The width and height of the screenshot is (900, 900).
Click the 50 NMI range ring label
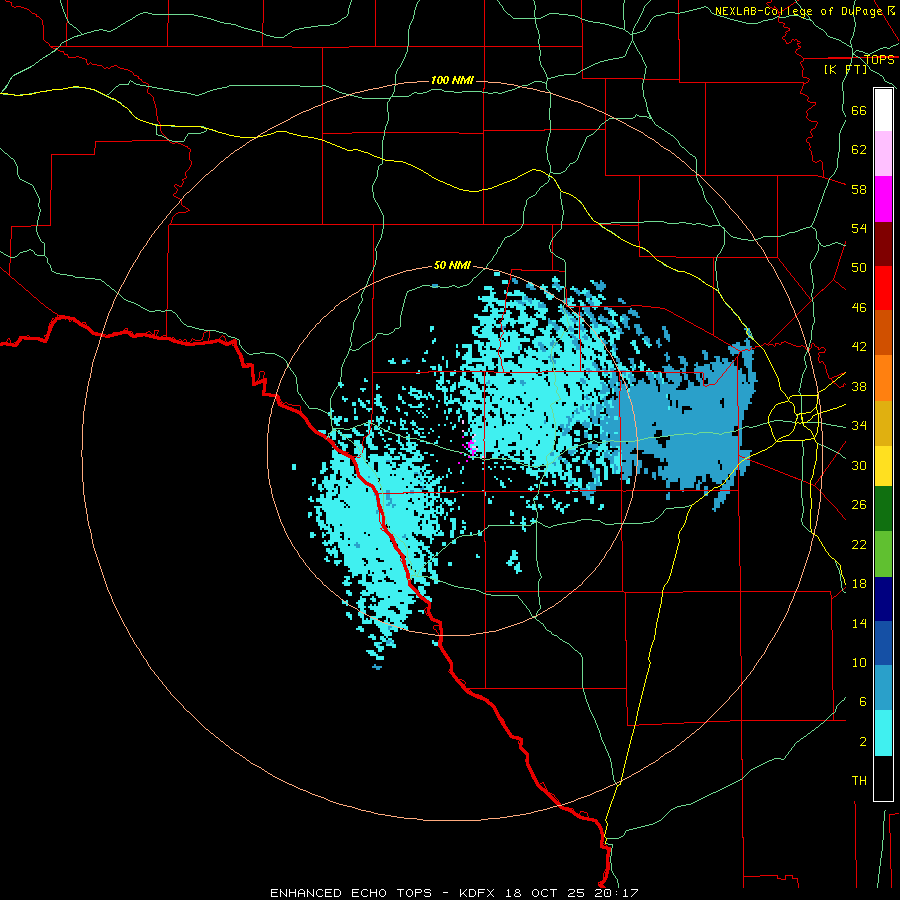click(452, 265)
